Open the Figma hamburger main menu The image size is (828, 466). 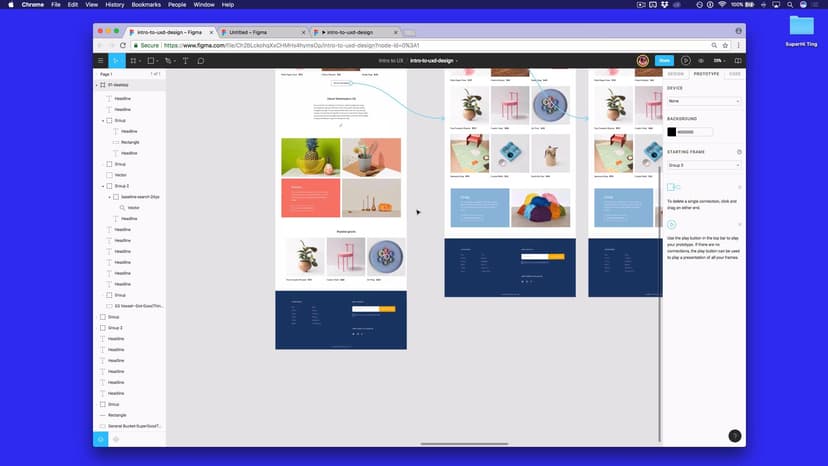pyautogui.click(x=101, y=61)
